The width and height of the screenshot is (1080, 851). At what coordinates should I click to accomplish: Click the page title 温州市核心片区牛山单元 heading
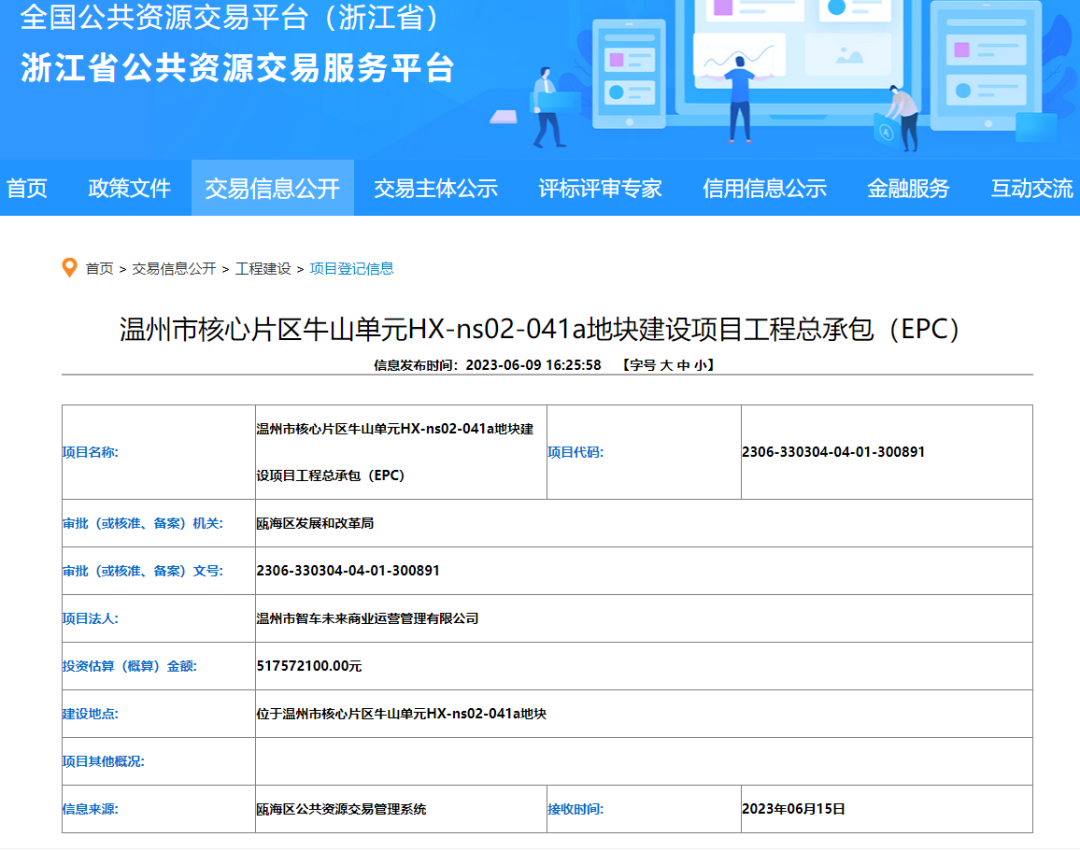[x=539, y=329]
